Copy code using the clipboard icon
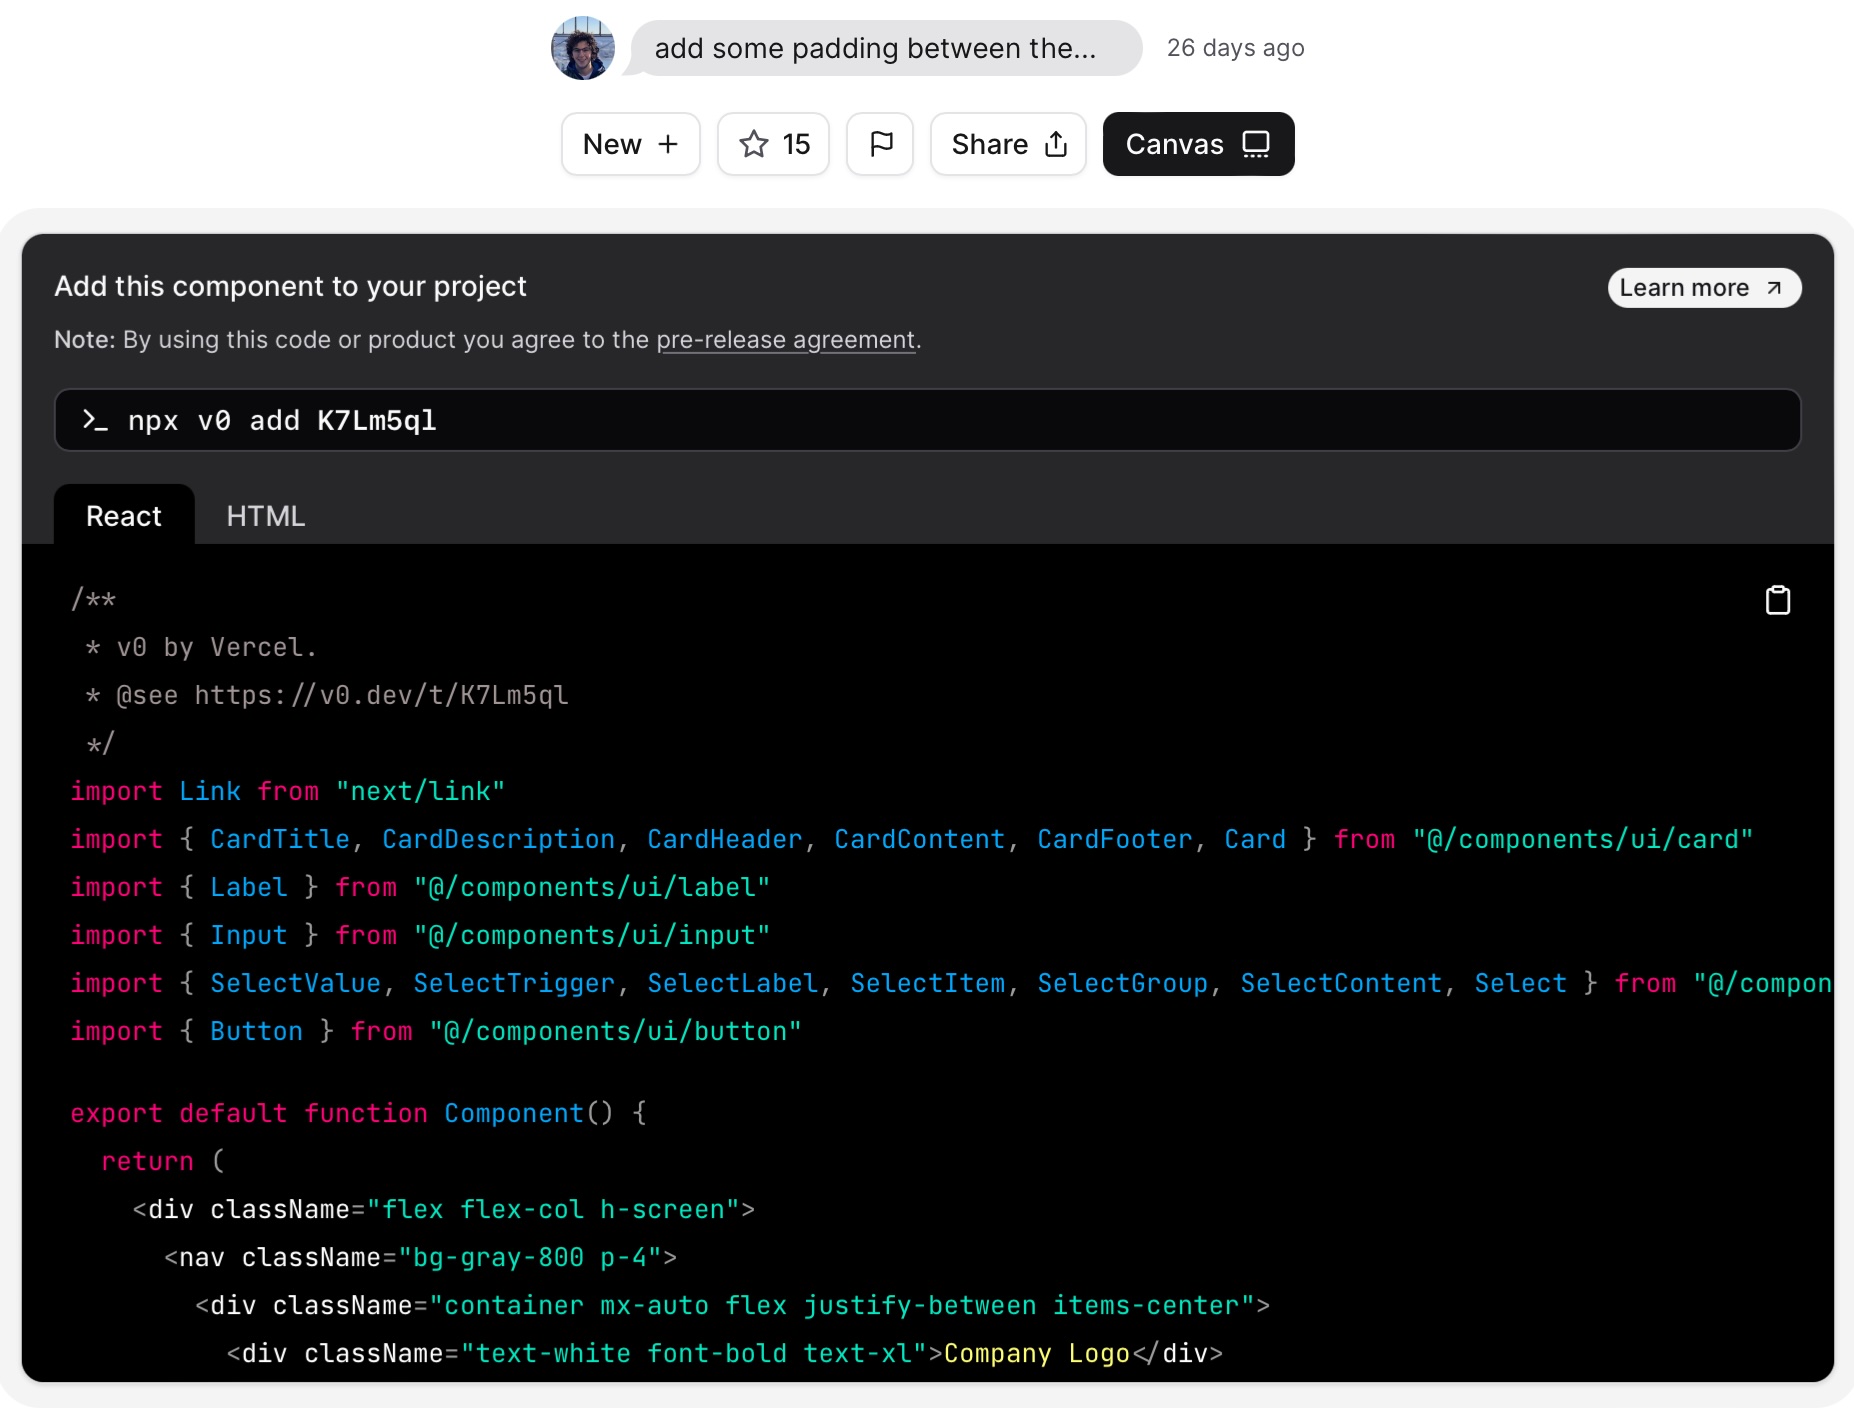This screenshot has height=1410, width=1854. point(1777,600)
